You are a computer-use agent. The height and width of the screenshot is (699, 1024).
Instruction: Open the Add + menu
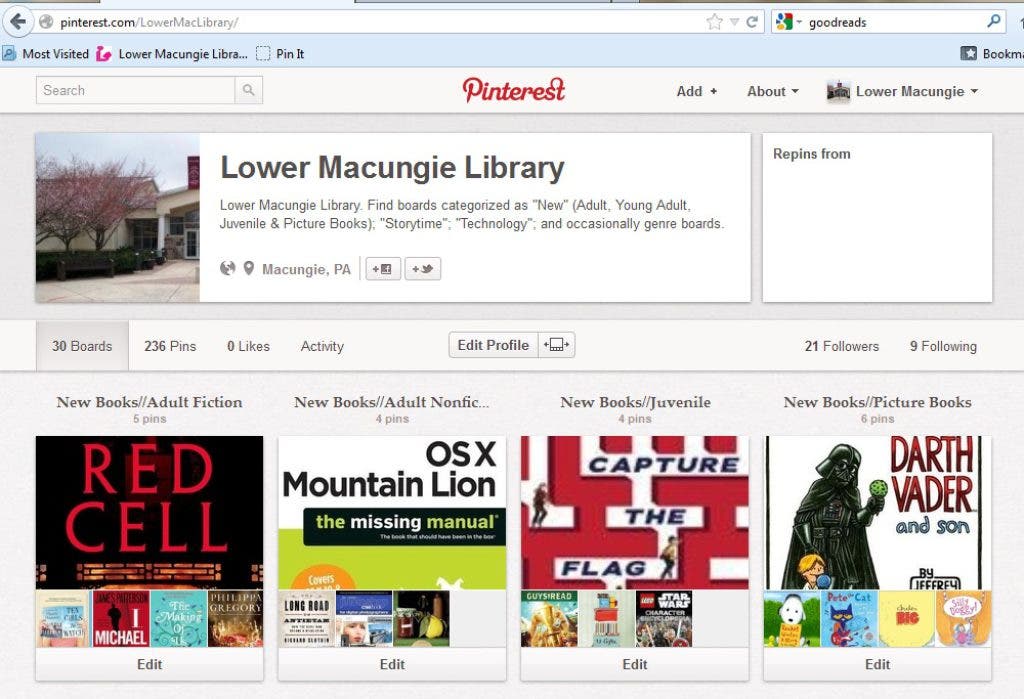[697, 91]
